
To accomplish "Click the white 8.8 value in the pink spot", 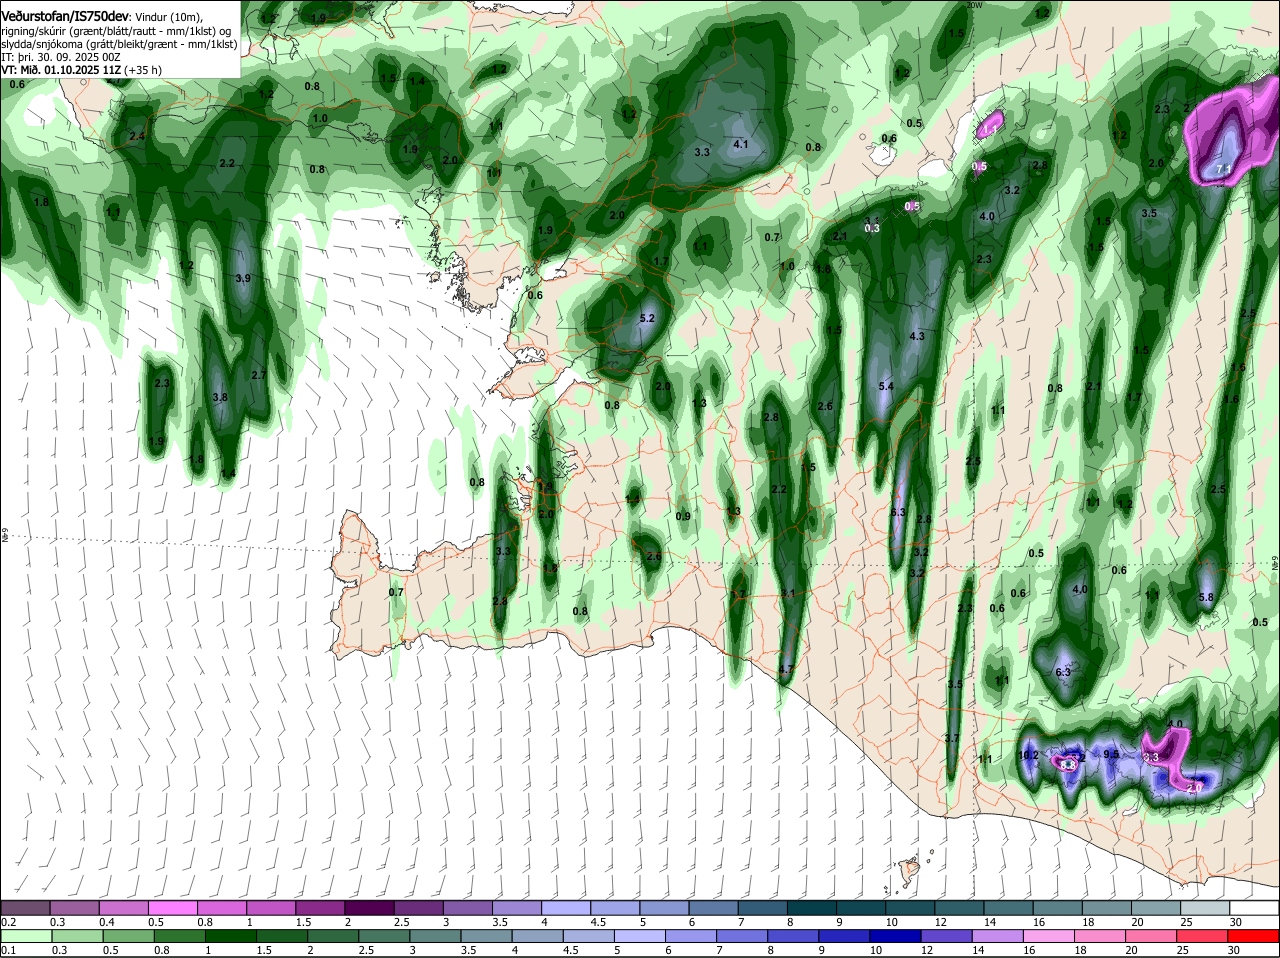I will pyautogui.click(x=1067, y=765).
